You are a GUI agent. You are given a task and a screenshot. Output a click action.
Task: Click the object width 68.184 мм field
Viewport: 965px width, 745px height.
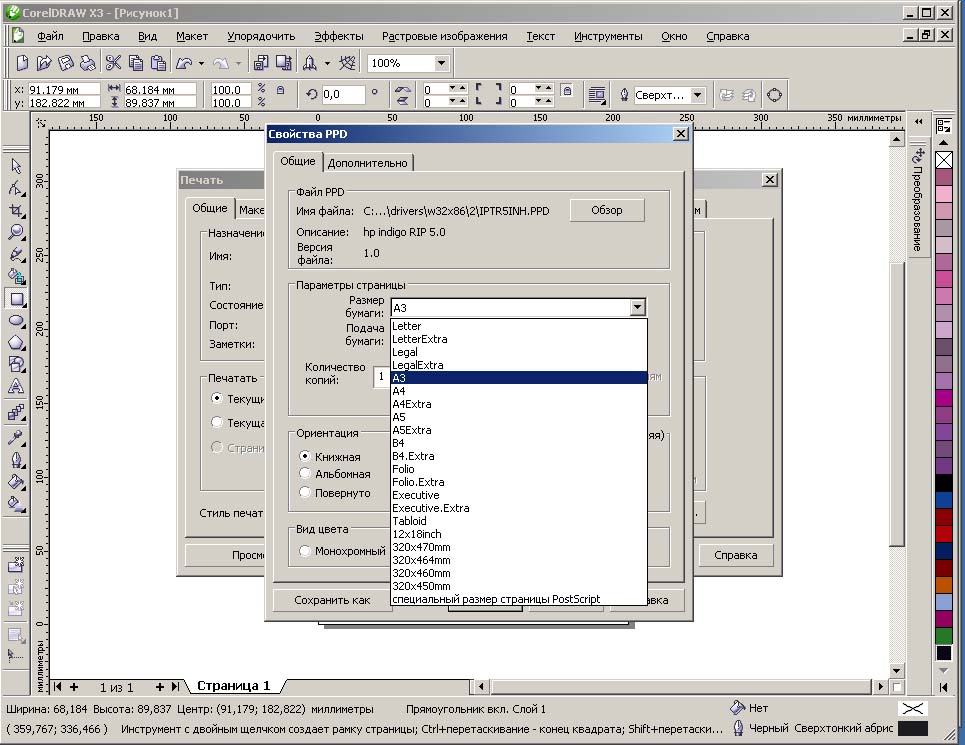(x=159, y=90)
